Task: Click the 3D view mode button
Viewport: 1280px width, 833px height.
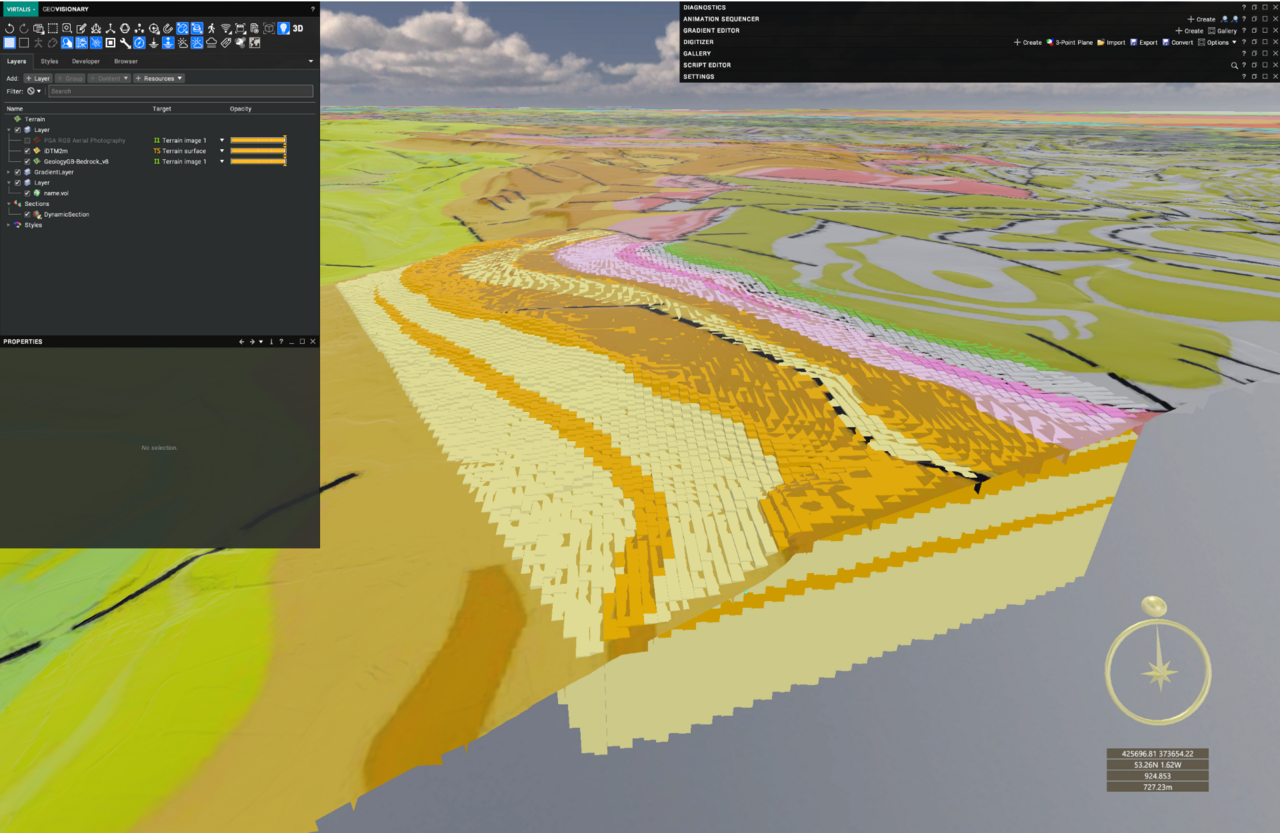Action: [x=298, y=29]
